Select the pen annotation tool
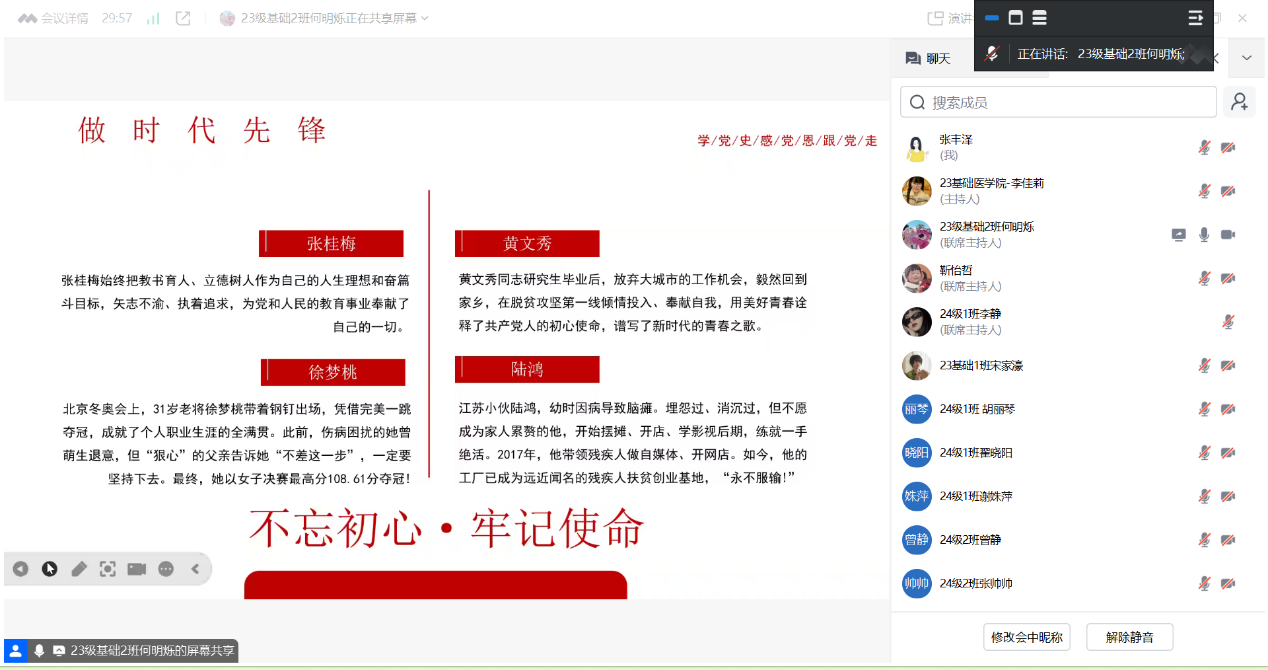 pyautogui.click(x=79, y=569)
